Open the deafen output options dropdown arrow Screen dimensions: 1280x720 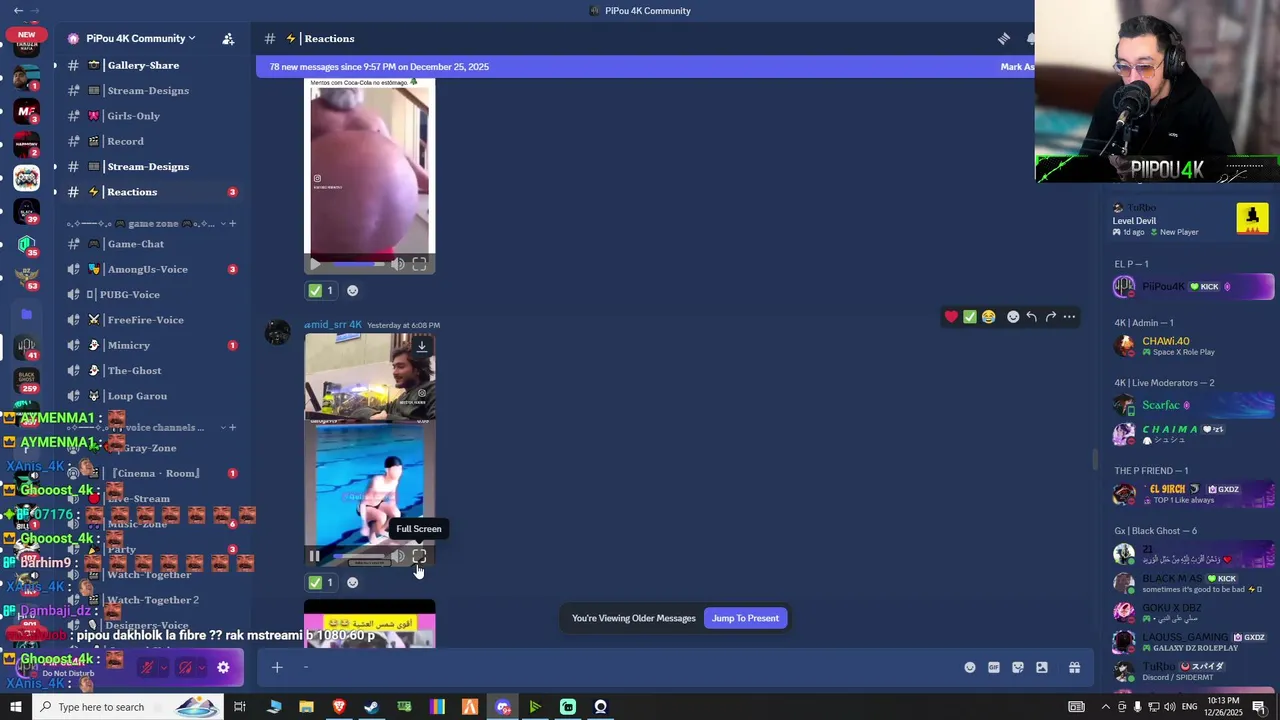pyautogui.click(x=202, y=668)
